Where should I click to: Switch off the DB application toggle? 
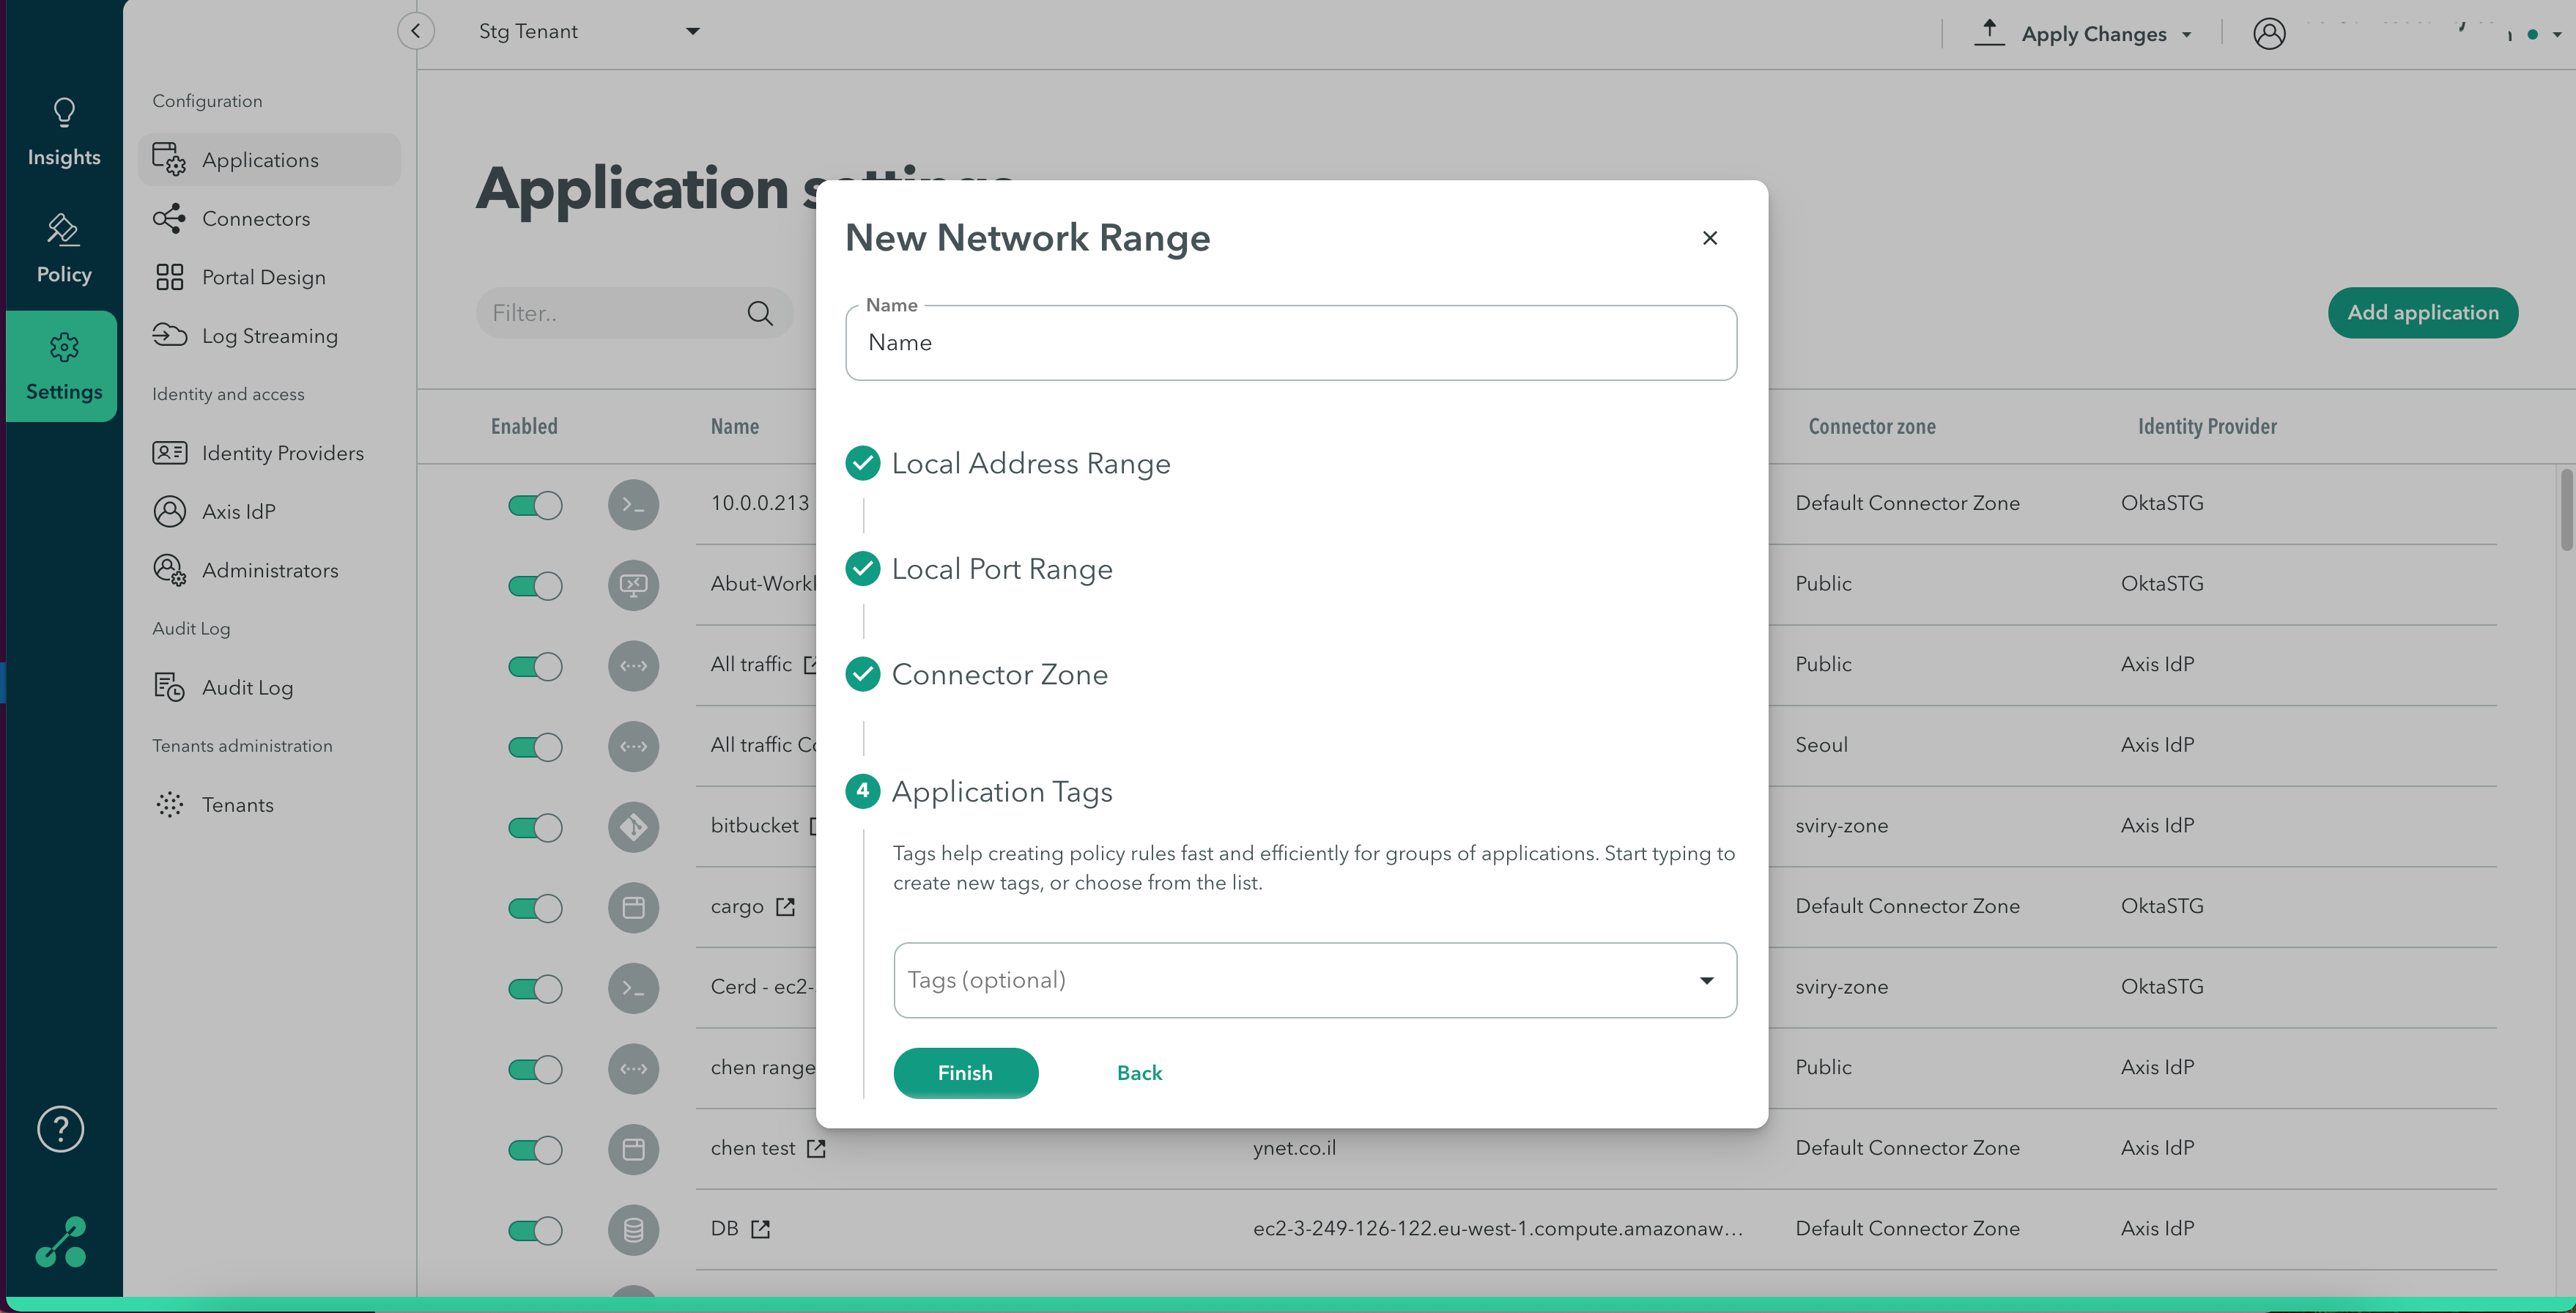pyautogui.click(x=535, y=1230)
